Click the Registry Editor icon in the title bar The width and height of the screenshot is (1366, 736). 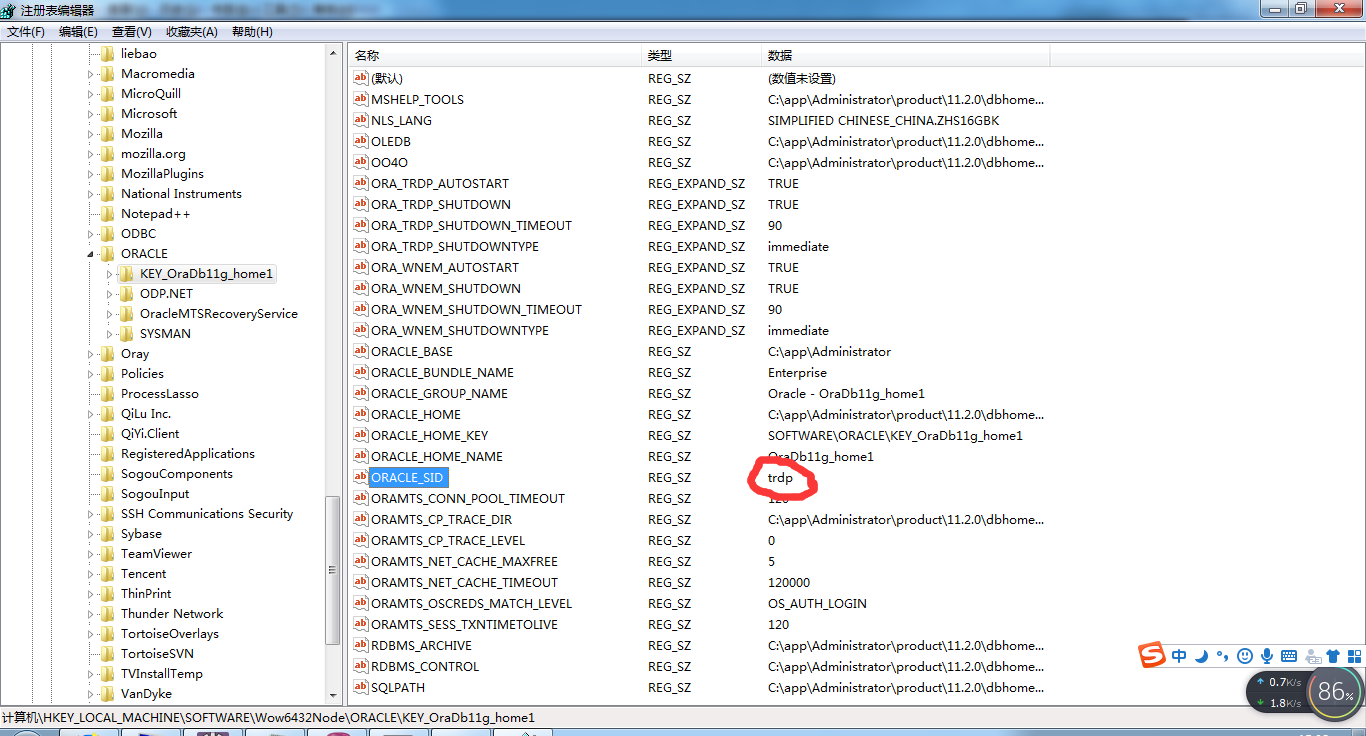pos(8,9)
